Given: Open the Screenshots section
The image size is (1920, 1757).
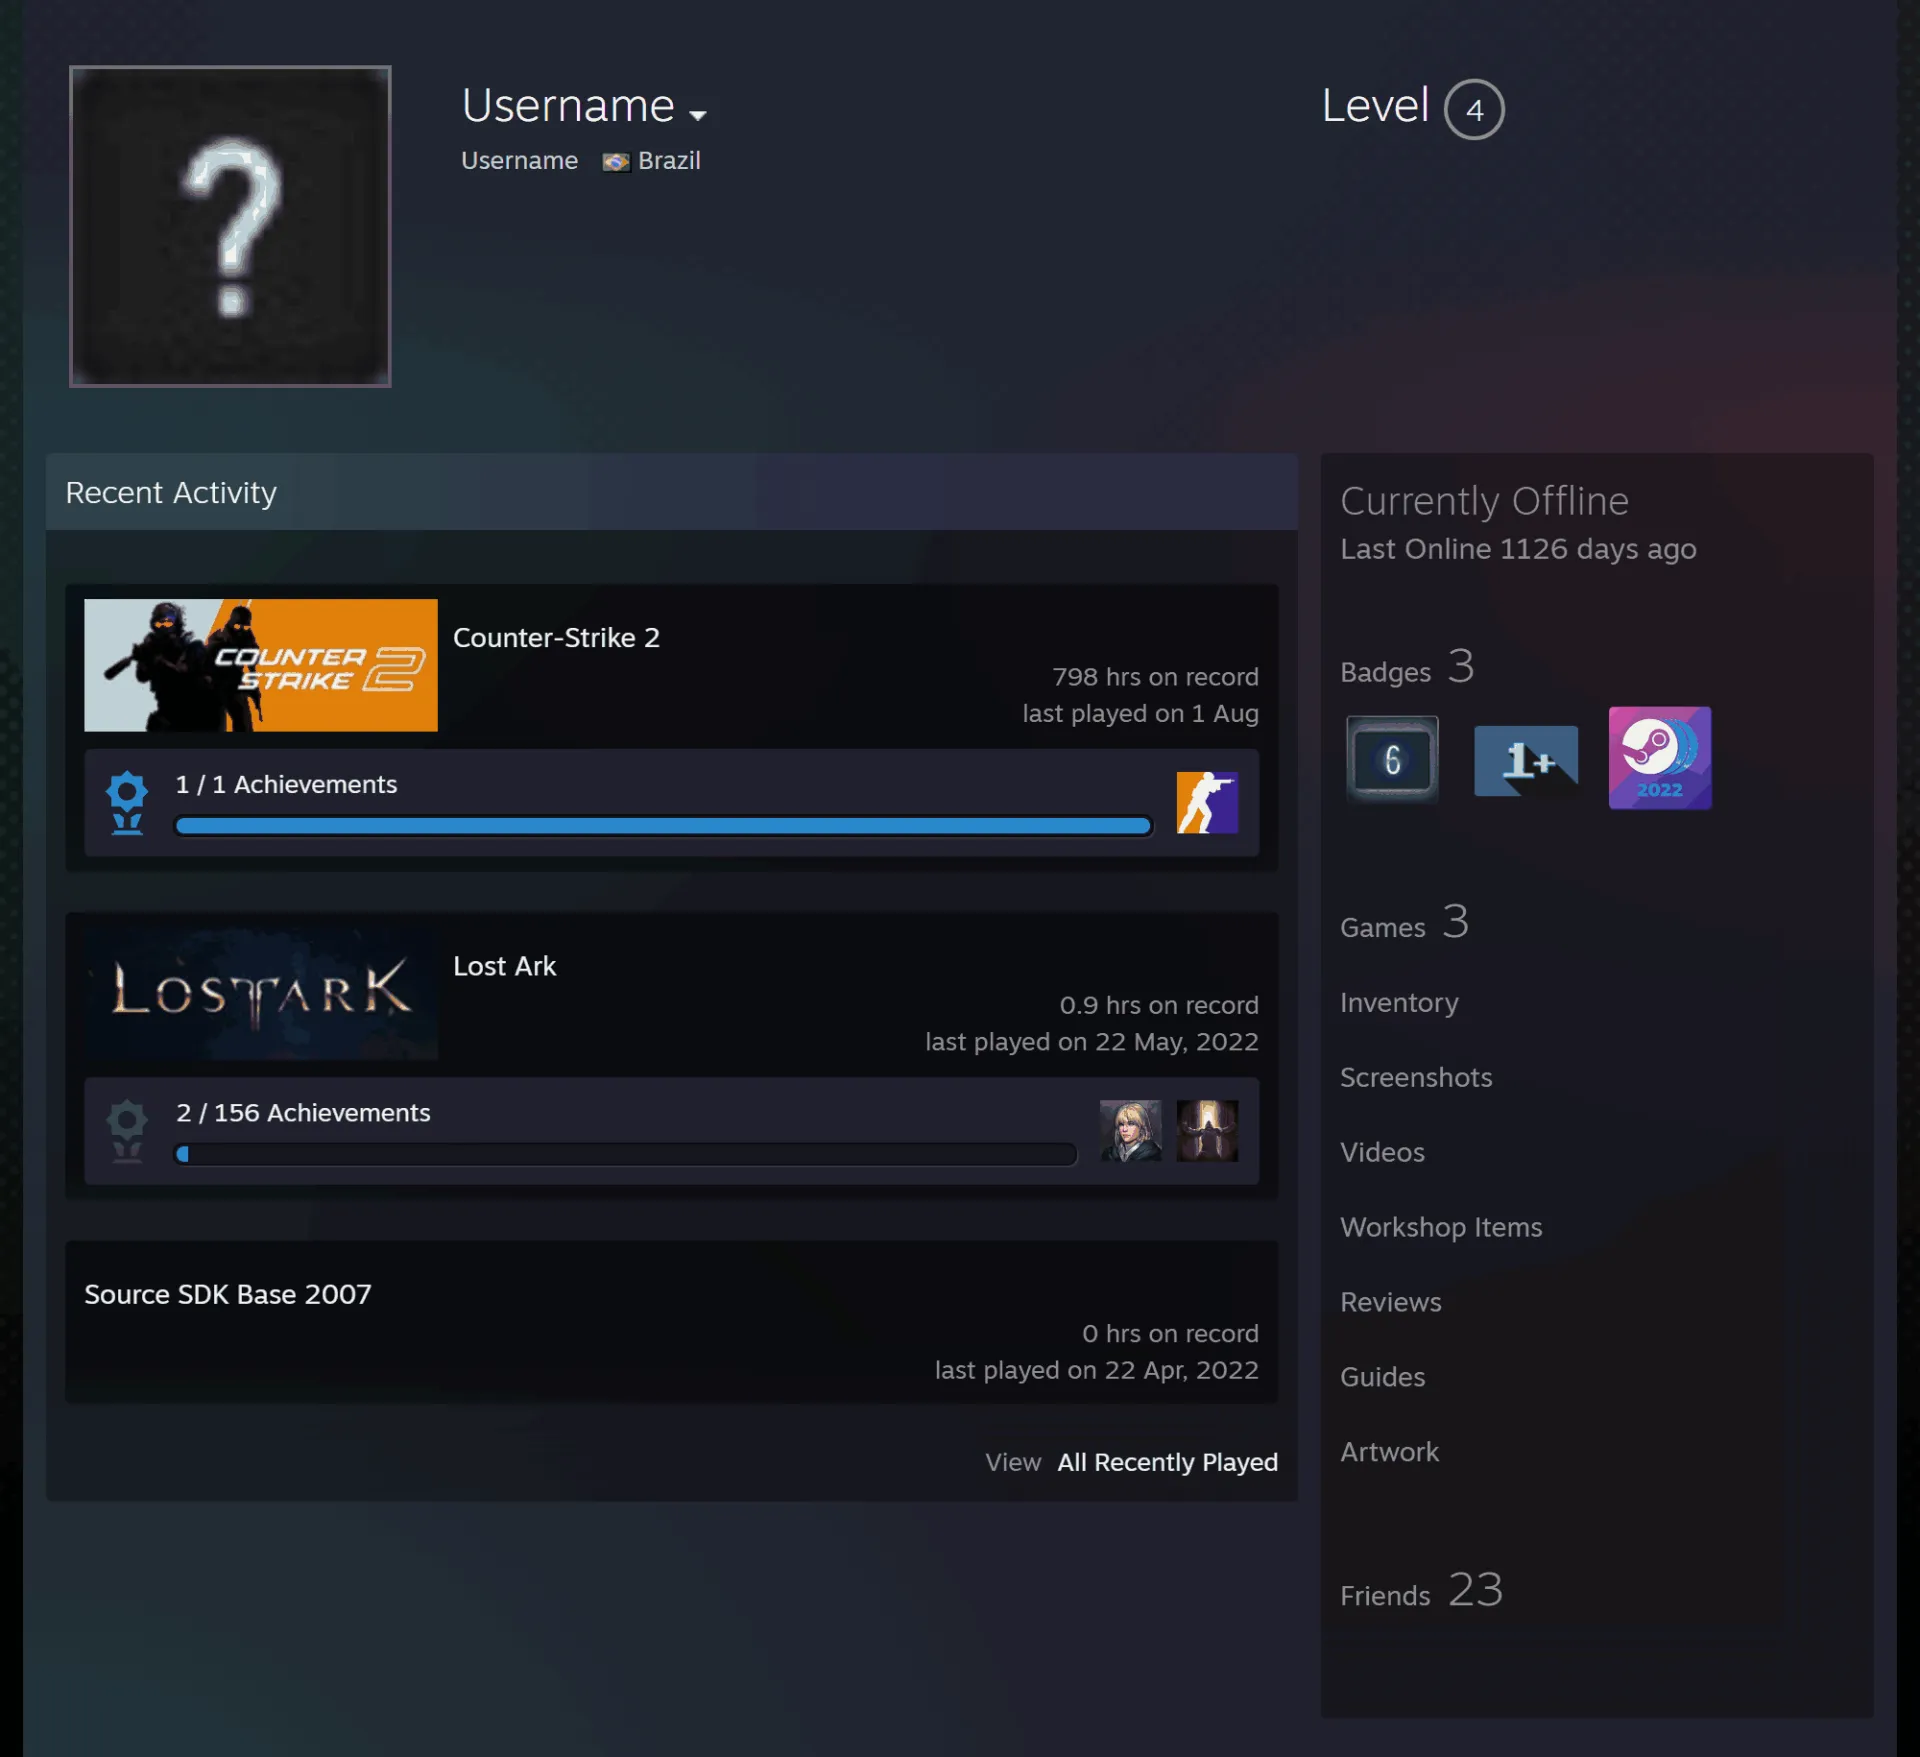Looking at the screenshot, I should [x=1416, y=1077].
